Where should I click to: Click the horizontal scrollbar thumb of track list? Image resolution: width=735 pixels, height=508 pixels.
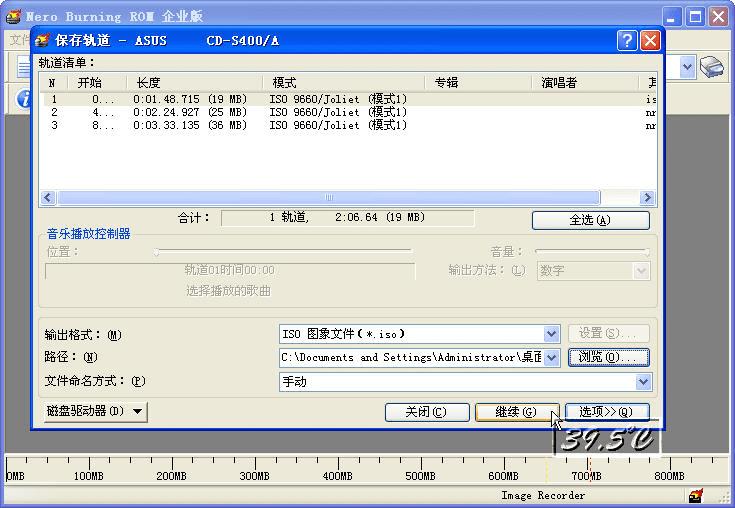pos(329,198)
